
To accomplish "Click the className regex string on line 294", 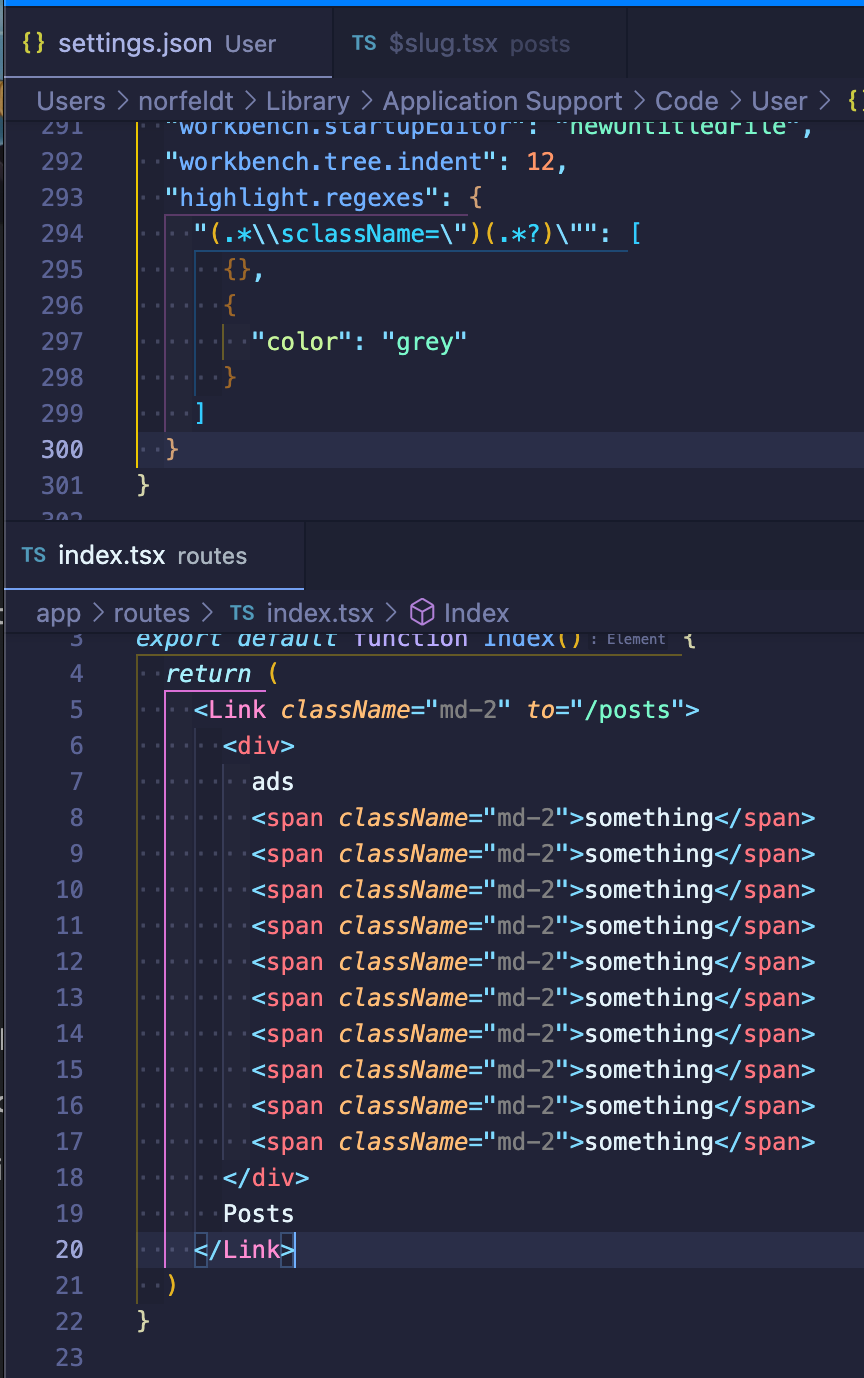I will point(403,233).
